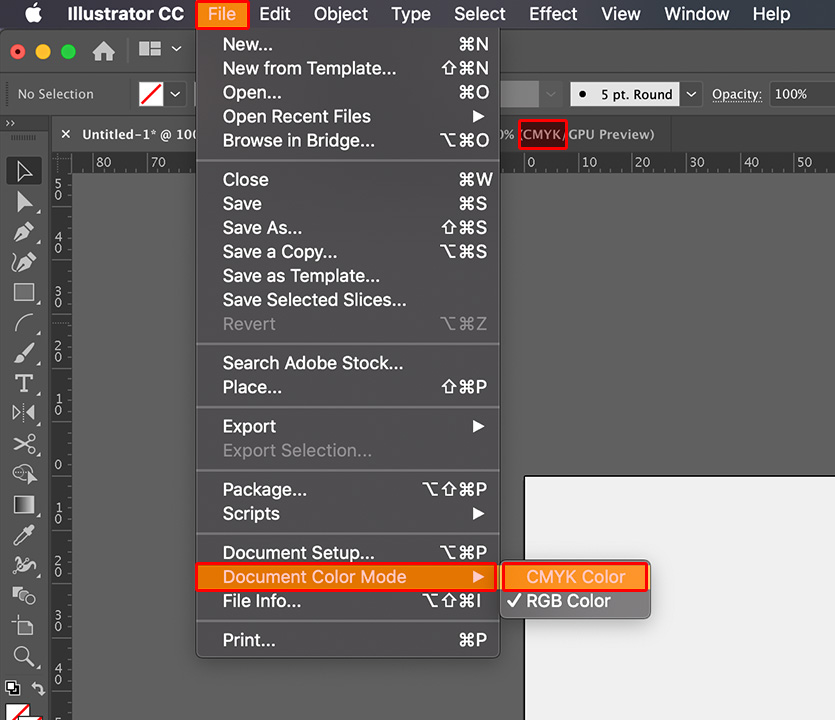Viewport: 835px width, 720px height.
Task: Open the Select menu
Action: 480,14
